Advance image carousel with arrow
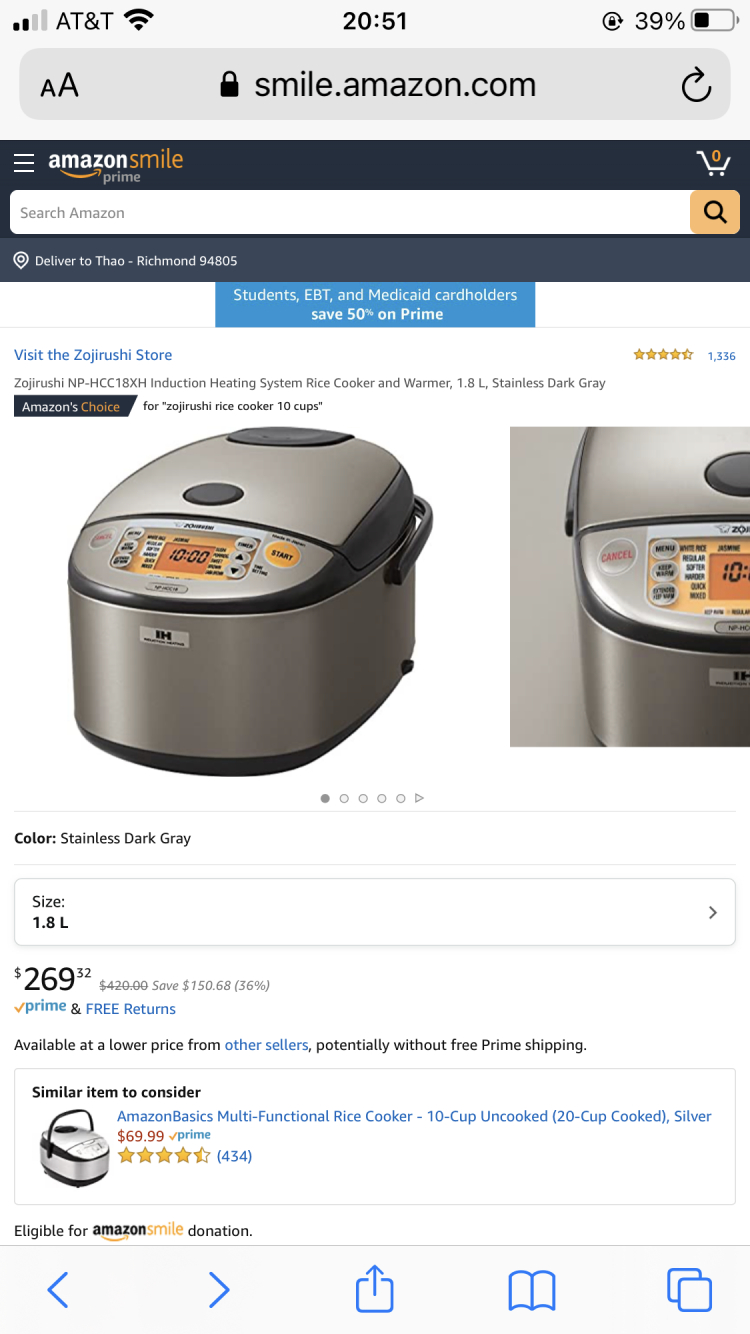This screenshot has width=750, height=1334. point(419,798)
